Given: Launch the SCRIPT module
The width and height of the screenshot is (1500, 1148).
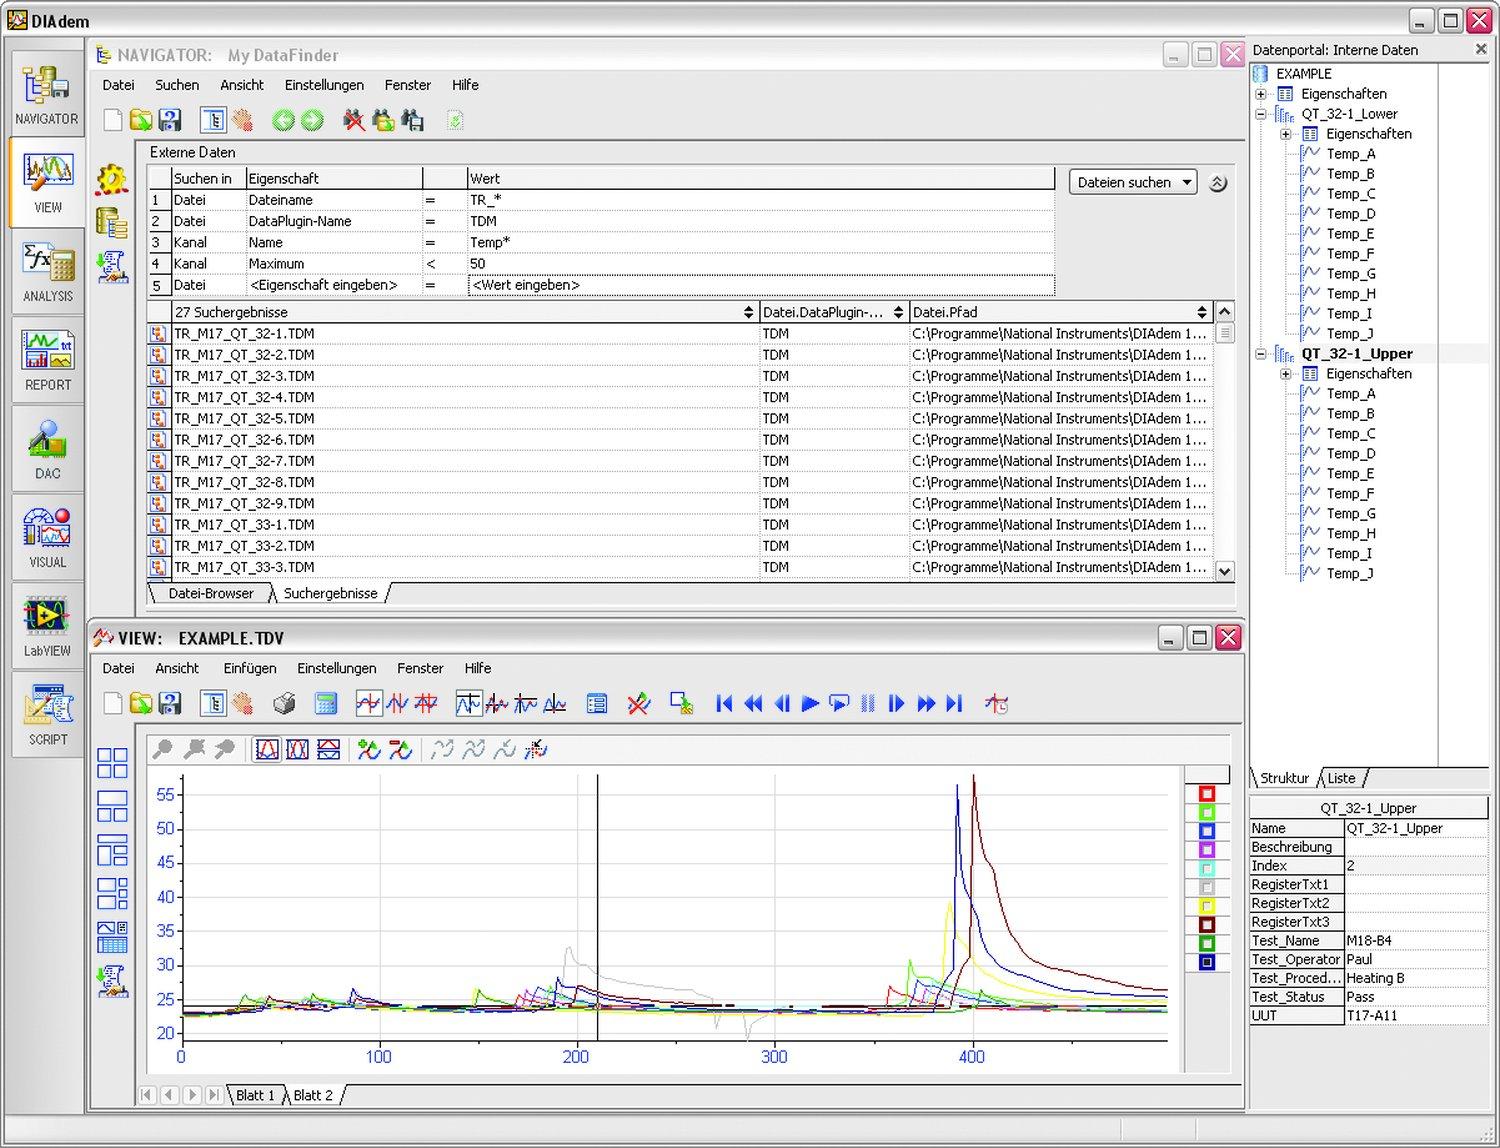Looking at the screenshot, I should (48, 714).
